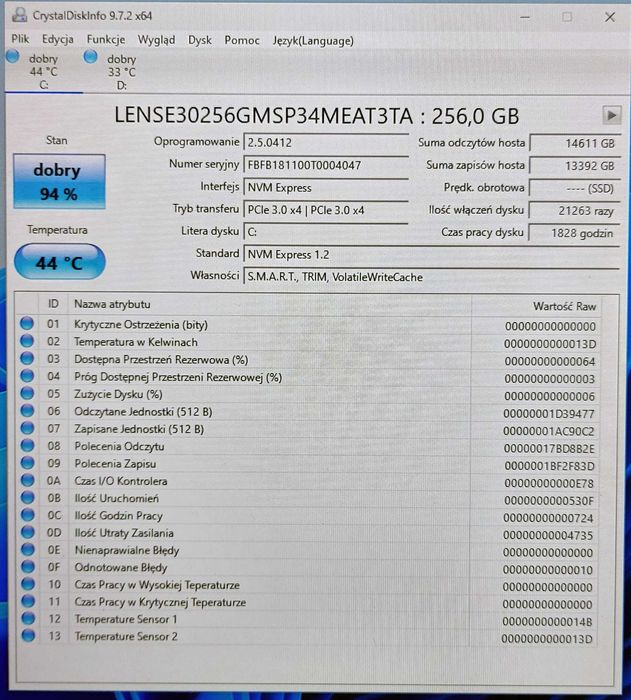This screenshot has height=700, width=631.
Task: Click status icon of Temperature Sensor 2 row
Action: pos(28,635)
